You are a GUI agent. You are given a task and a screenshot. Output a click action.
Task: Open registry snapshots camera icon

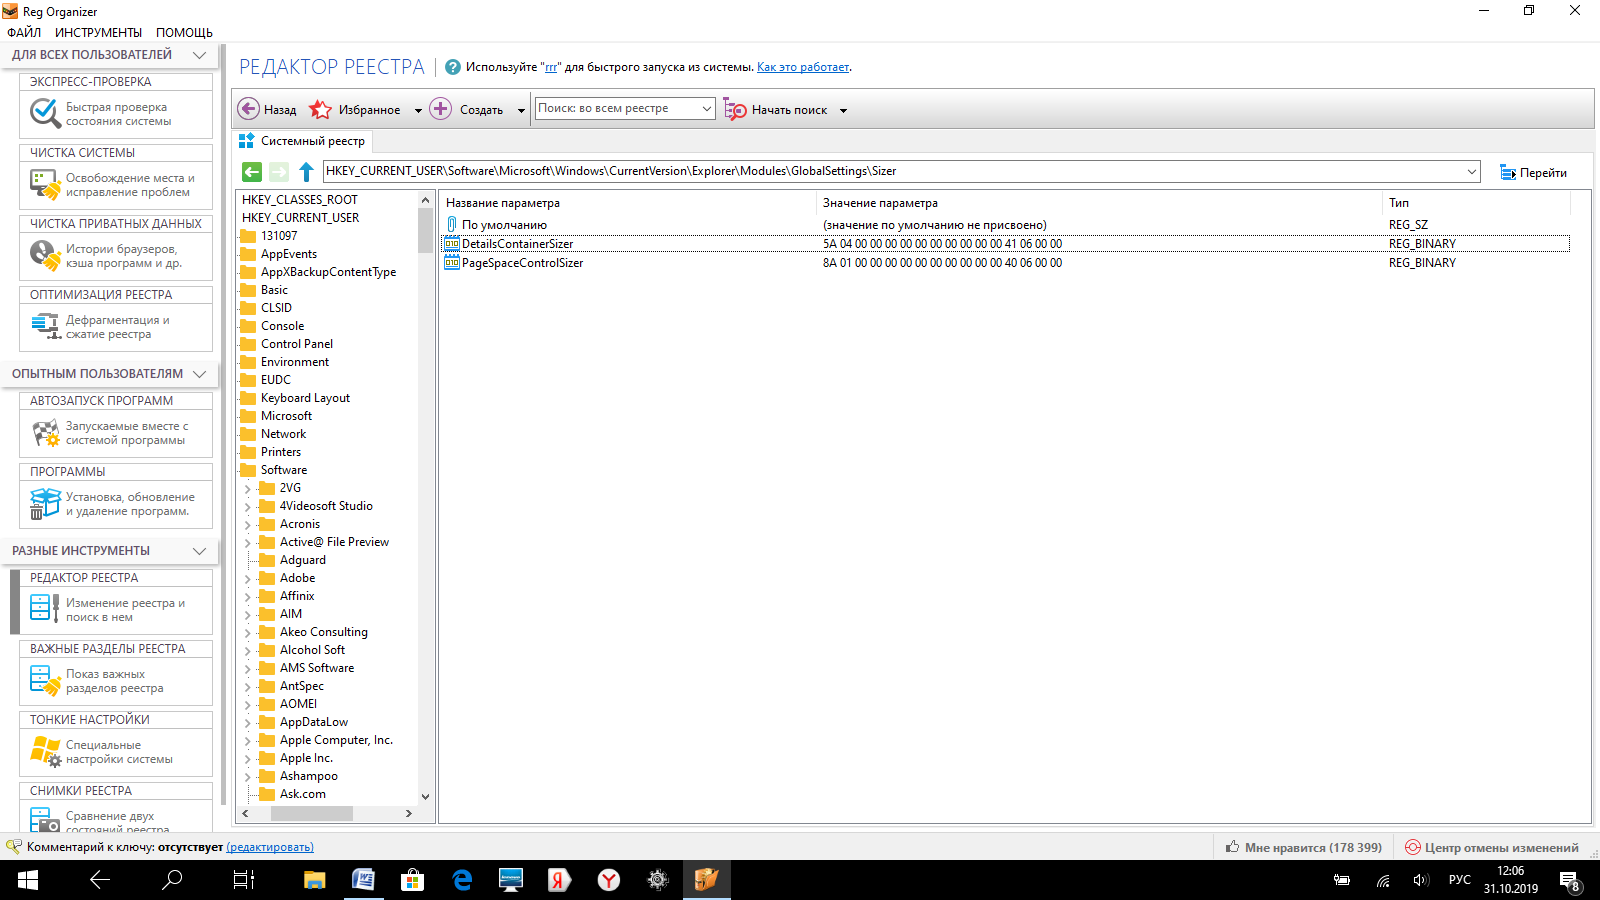(45, 819)
